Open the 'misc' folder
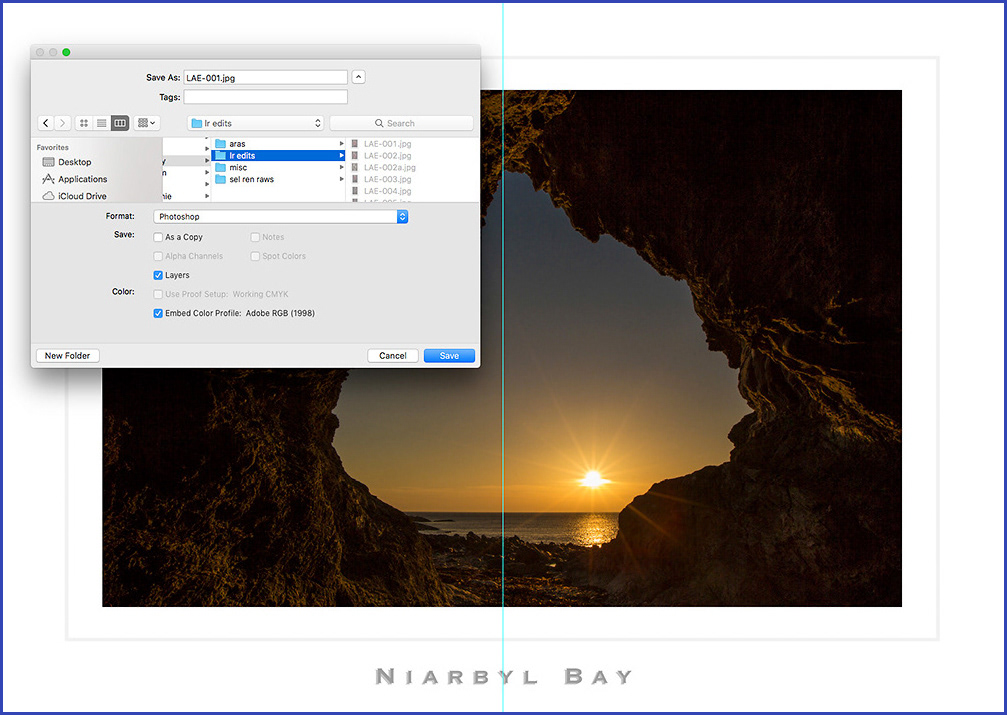Viewport: 1007px width, 715px height. coord(279,167)
